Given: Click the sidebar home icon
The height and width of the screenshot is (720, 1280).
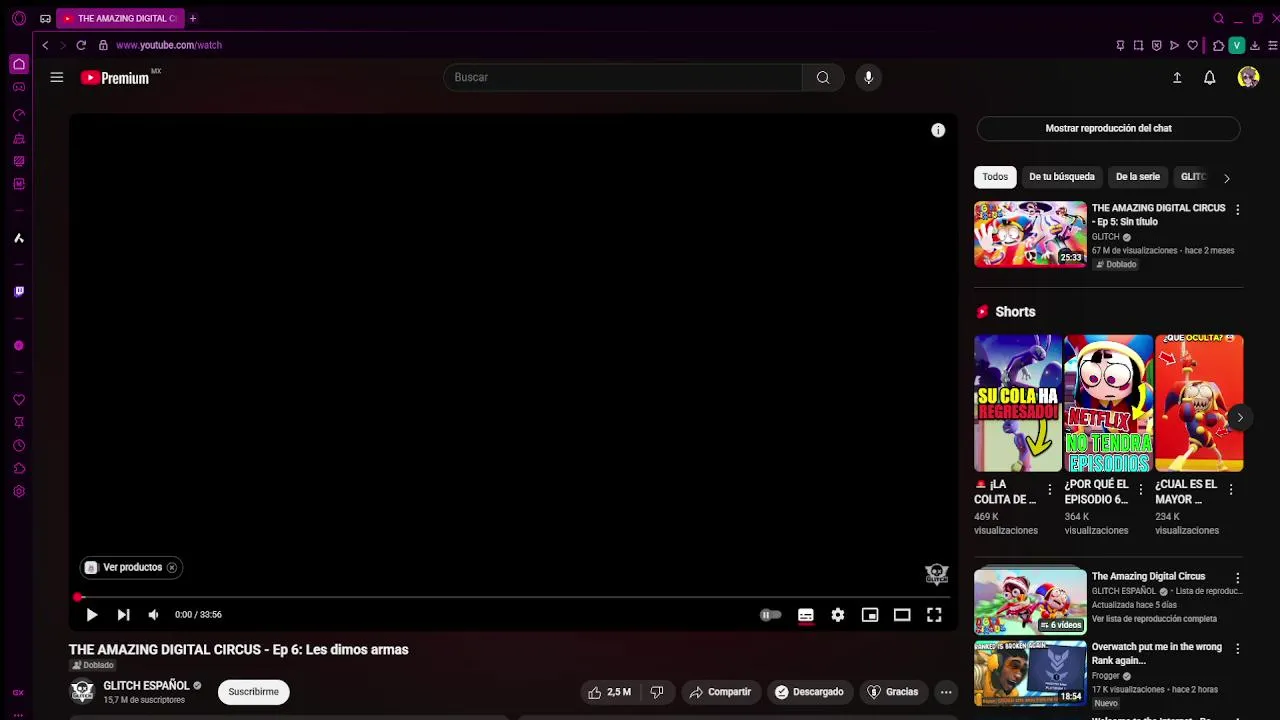Looking at the screenshot, I should click(18, 64).
